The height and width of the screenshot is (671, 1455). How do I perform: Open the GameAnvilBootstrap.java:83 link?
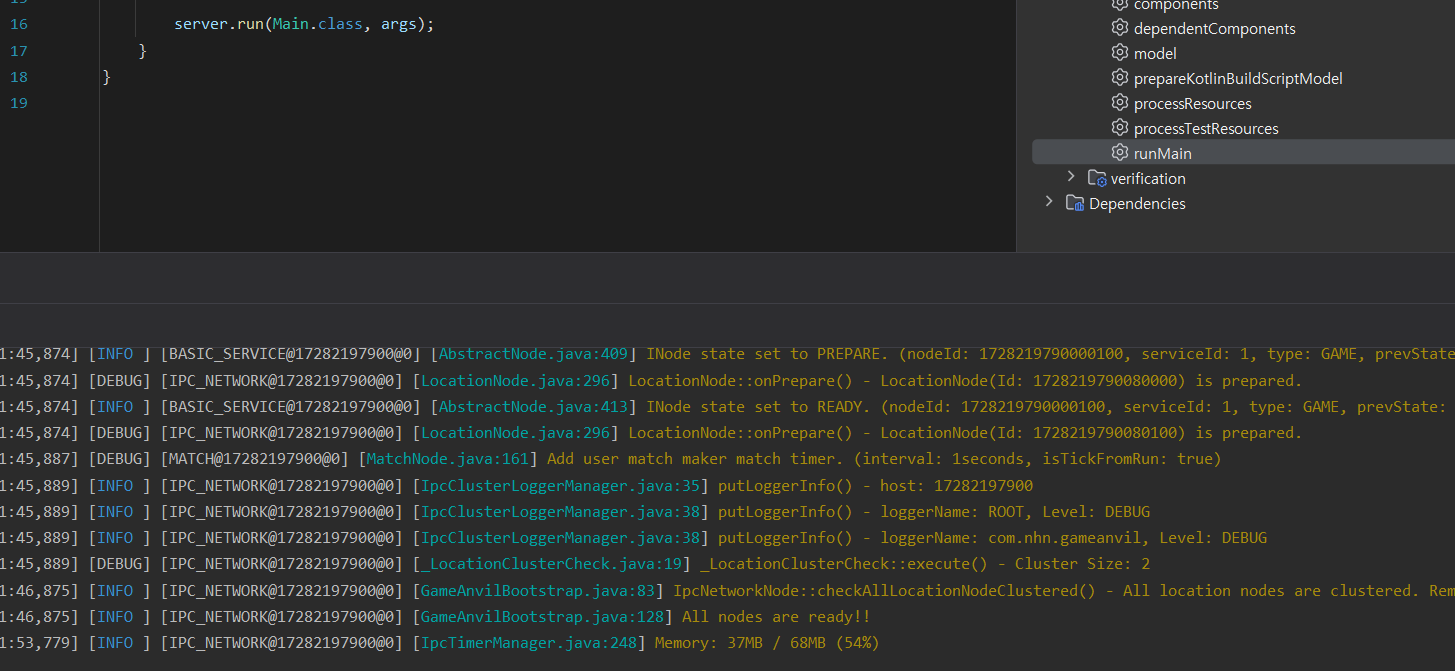click(x=538, y=591)
